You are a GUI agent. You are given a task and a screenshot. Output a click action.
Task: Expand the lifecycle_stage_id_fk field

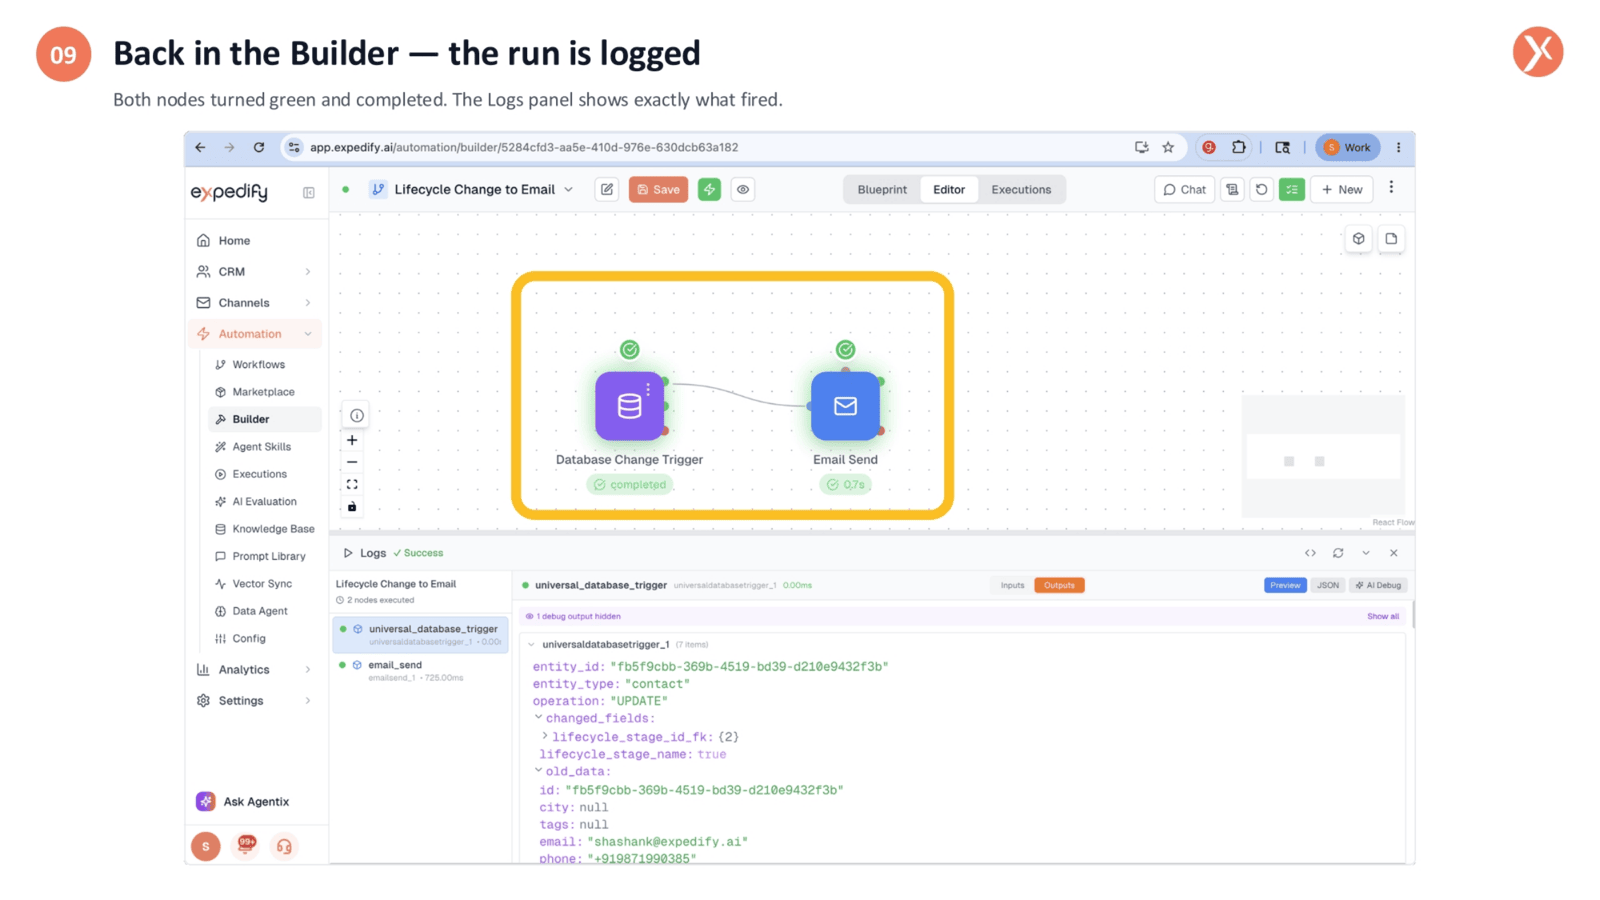[545, 736]
